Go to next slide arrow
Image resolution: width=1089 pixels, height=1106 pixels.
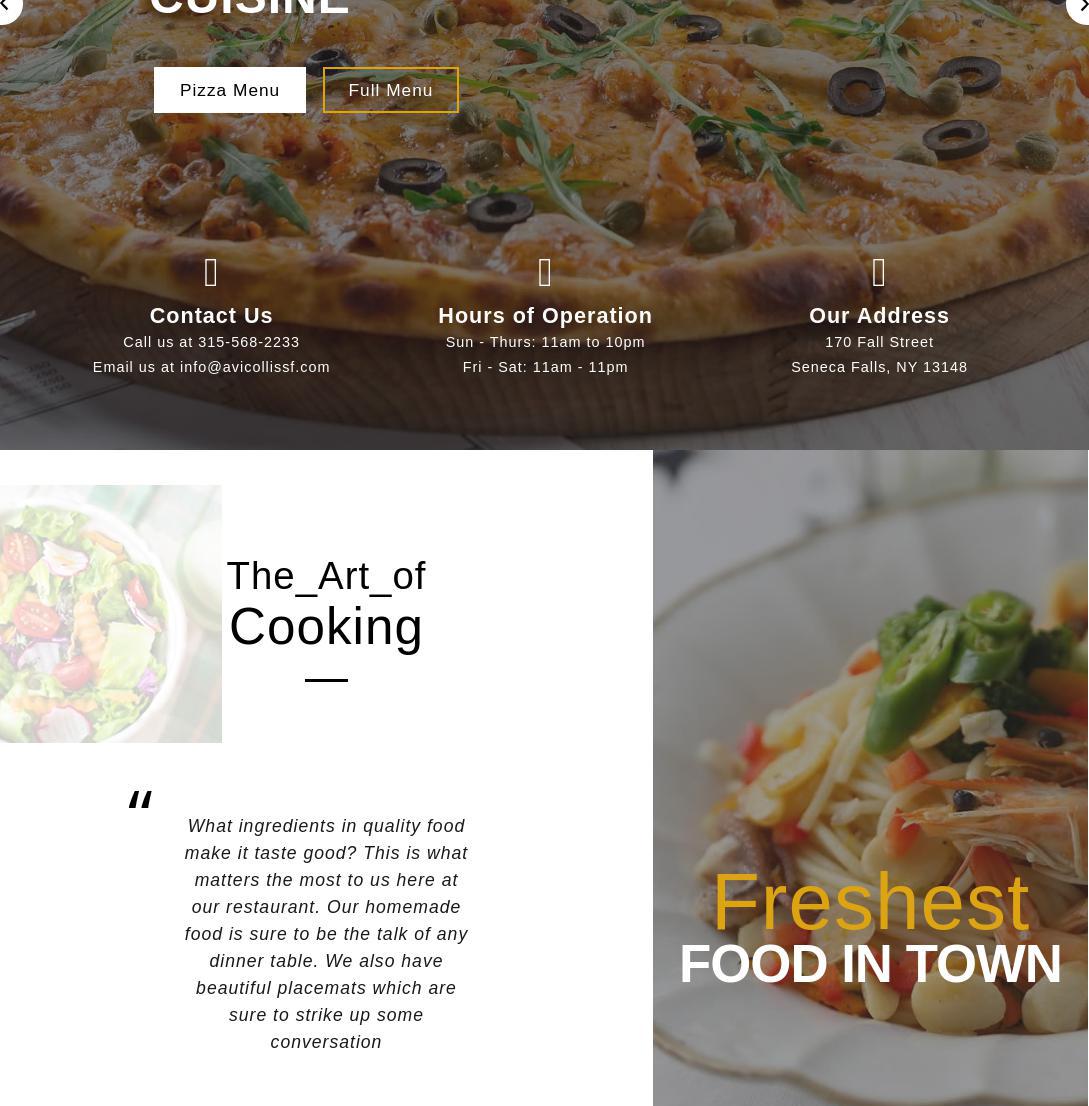coord(1079,8)
